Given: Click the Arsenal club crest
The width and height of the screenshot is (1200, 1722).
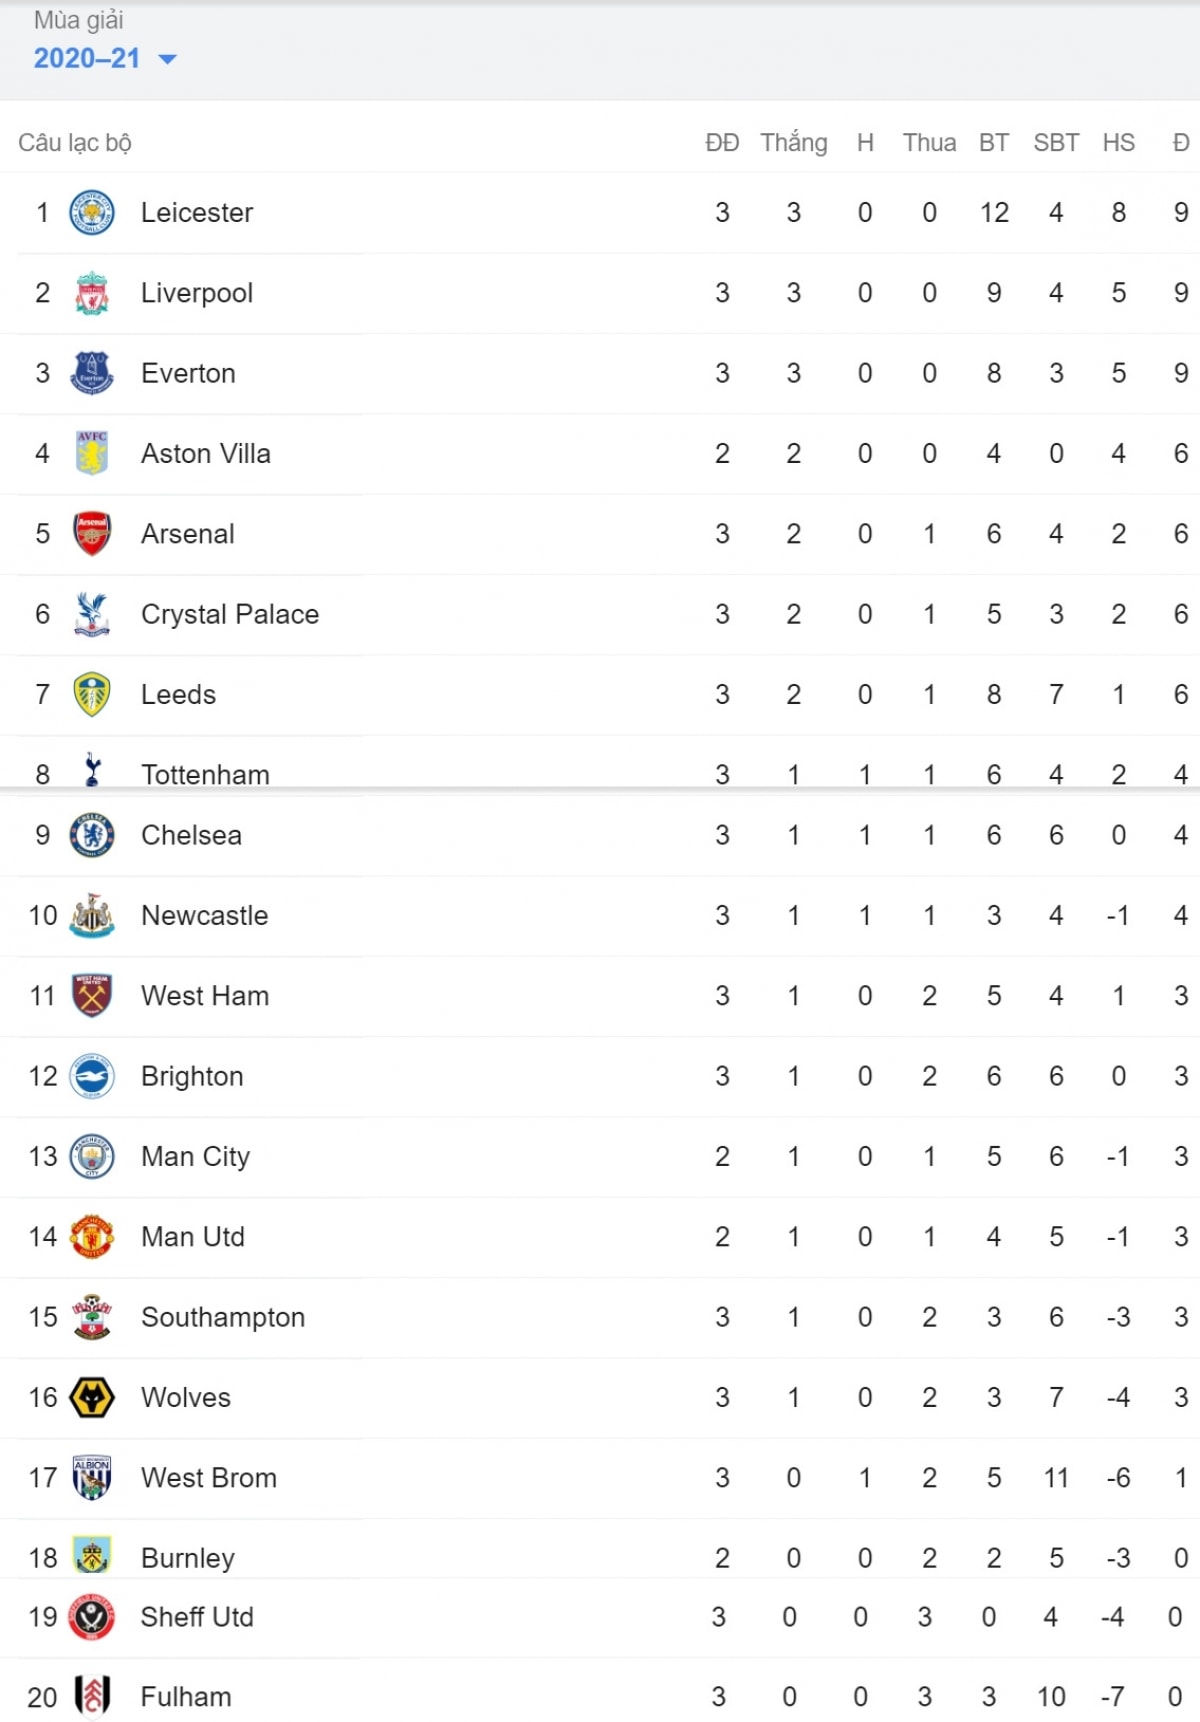Looking at the screenshot, I should (92, 534).
